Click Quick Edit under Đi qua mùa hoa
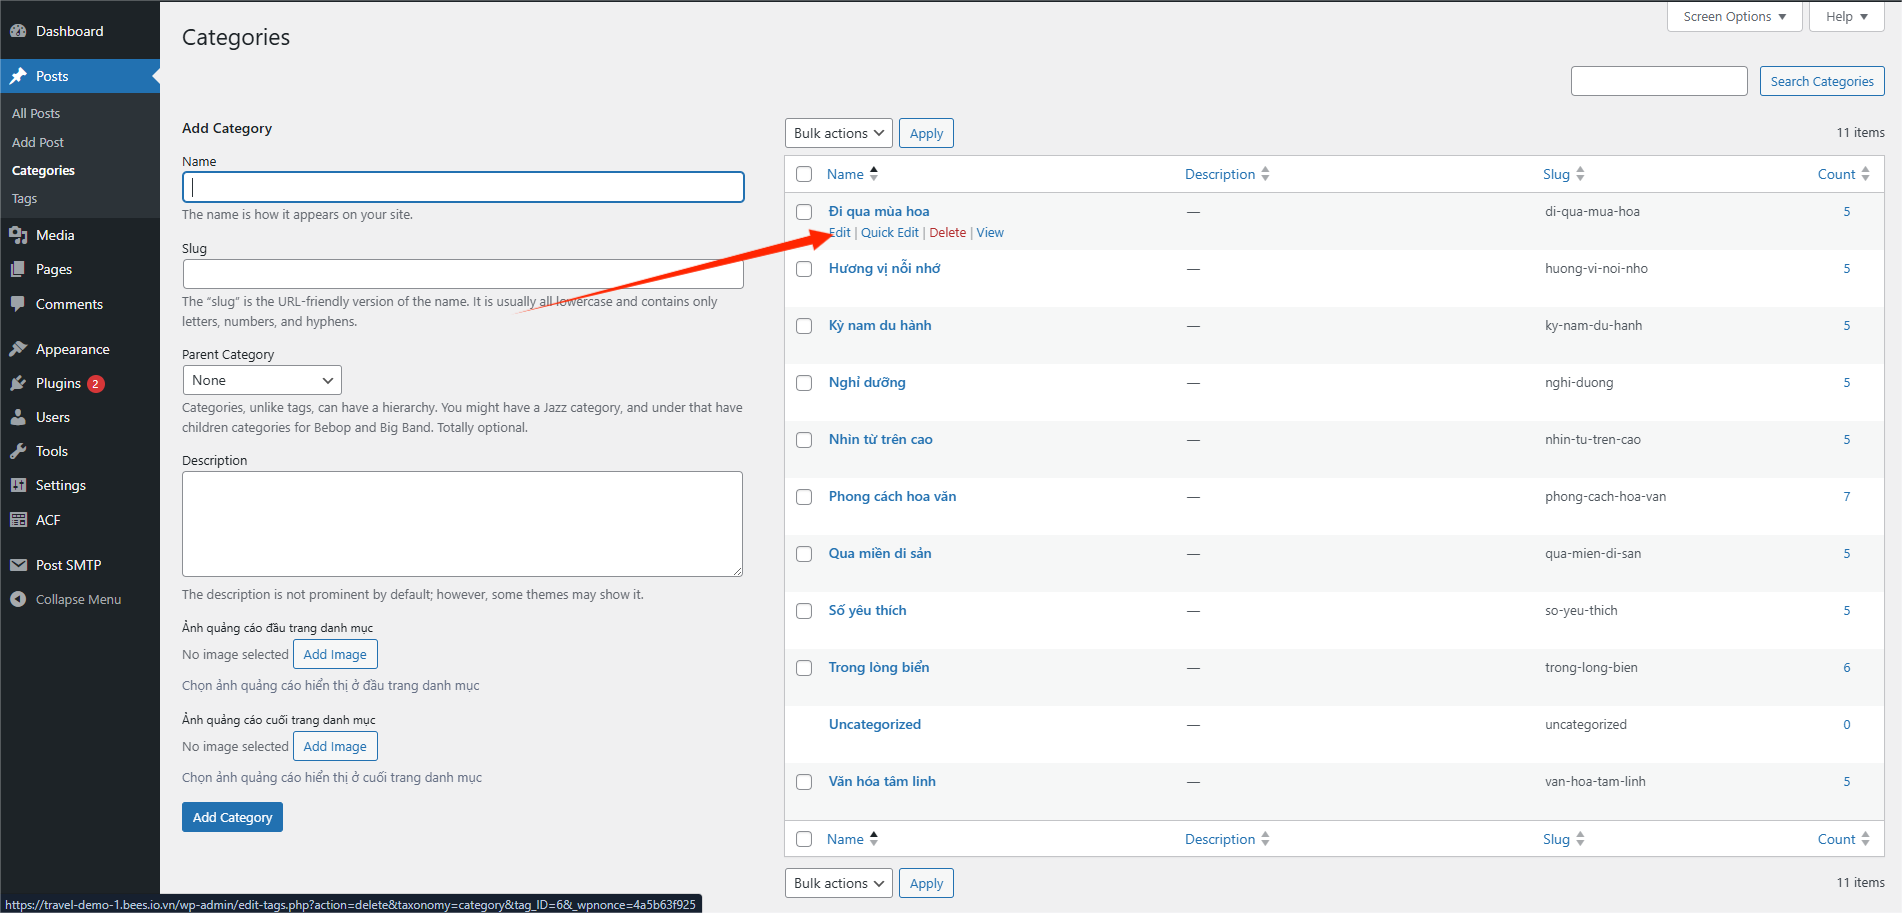The width and height of the screenshot is (1902, 913). [889, 232]
